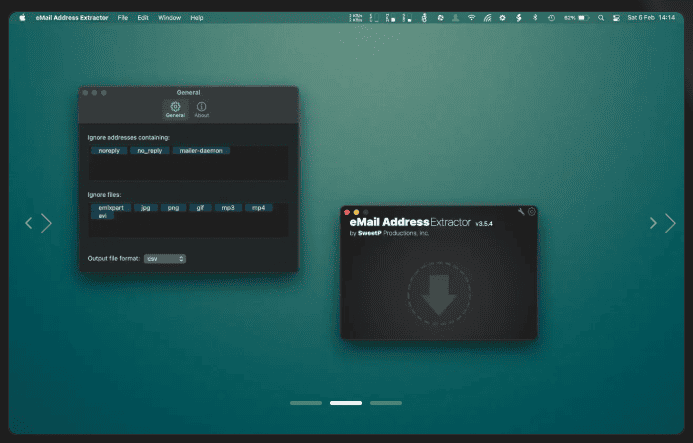This screenshot has width=693, height=443.
Task: Go to the third slide indicator bar
Action: click(386, 403)
